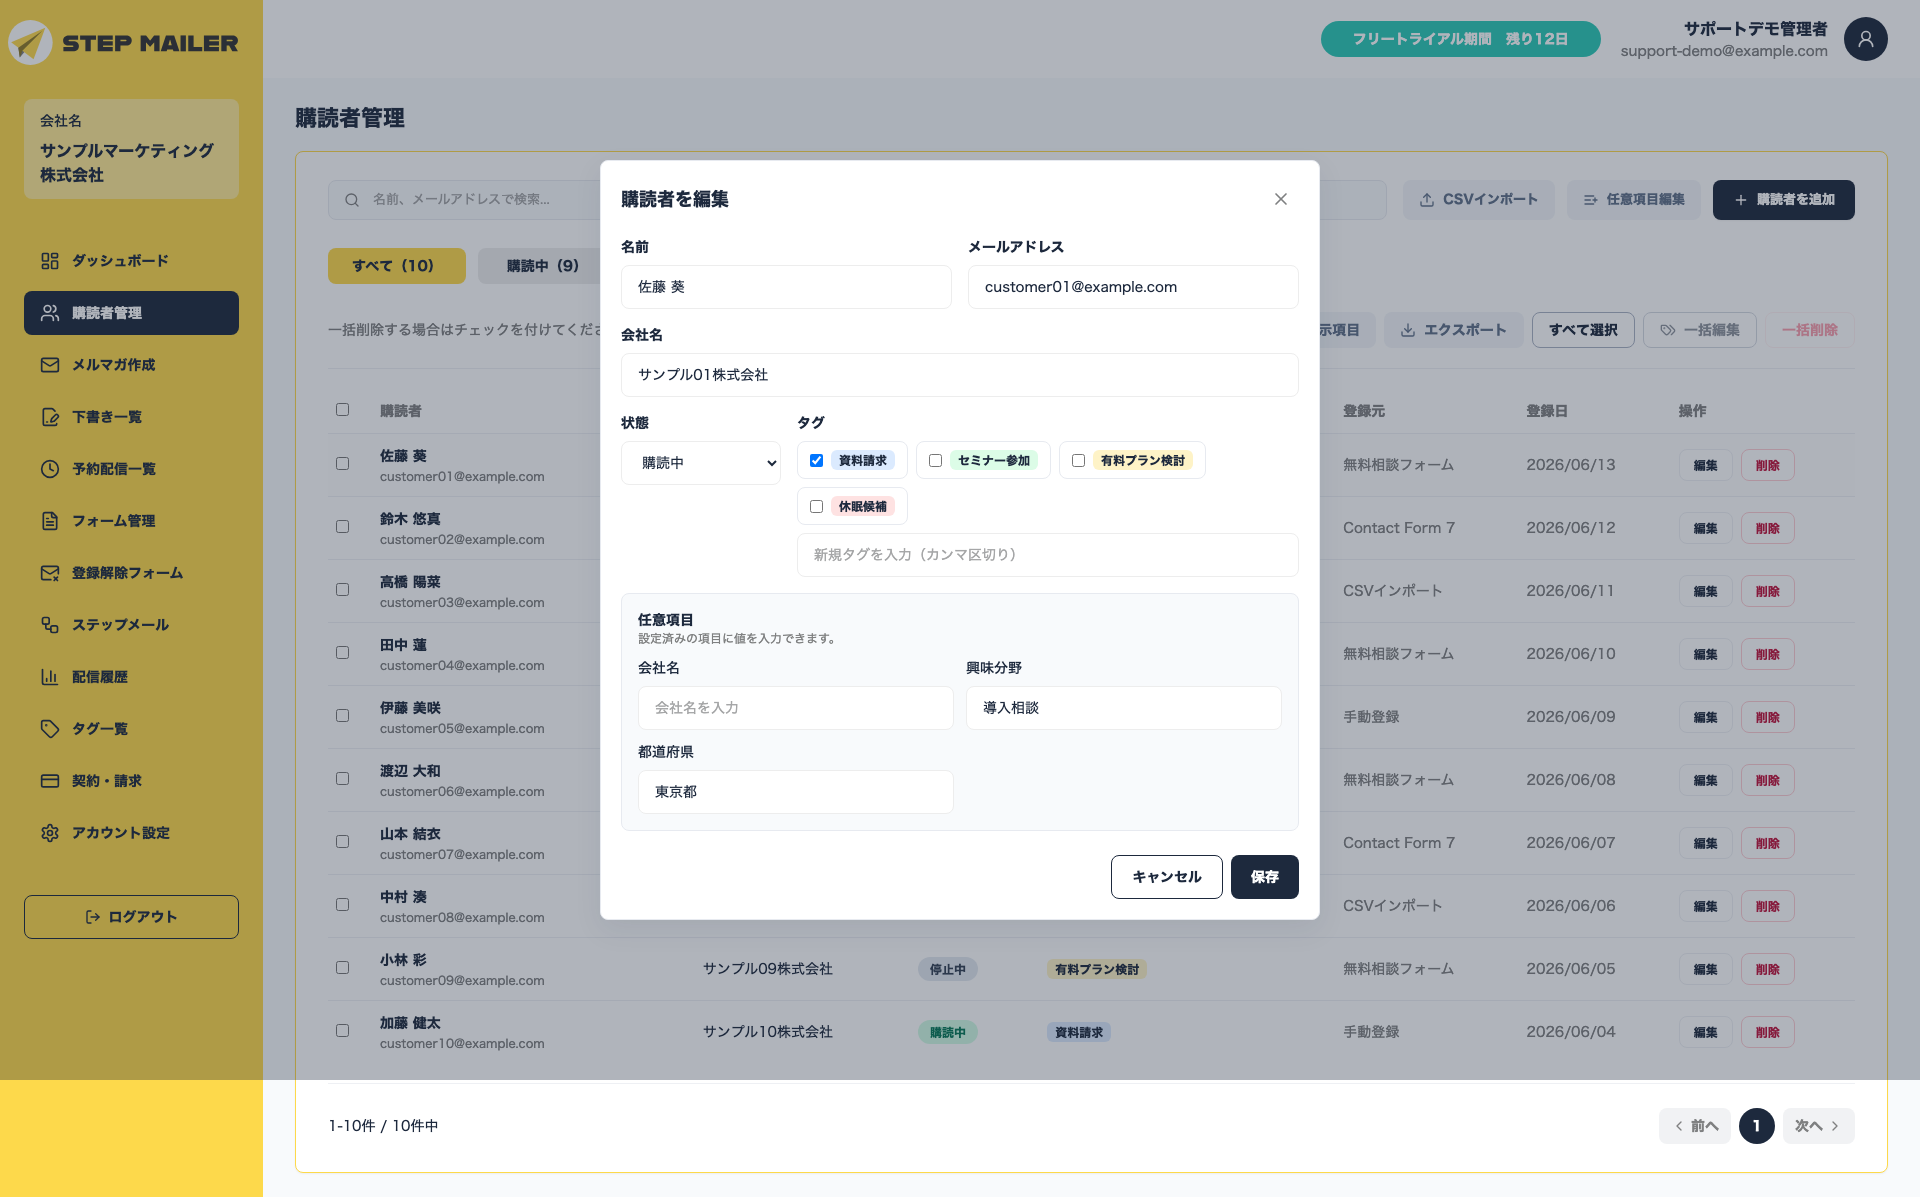Click the すべて選択 button
This screenshot has height=1197, width=1920.
click(x=1583, y=330)
